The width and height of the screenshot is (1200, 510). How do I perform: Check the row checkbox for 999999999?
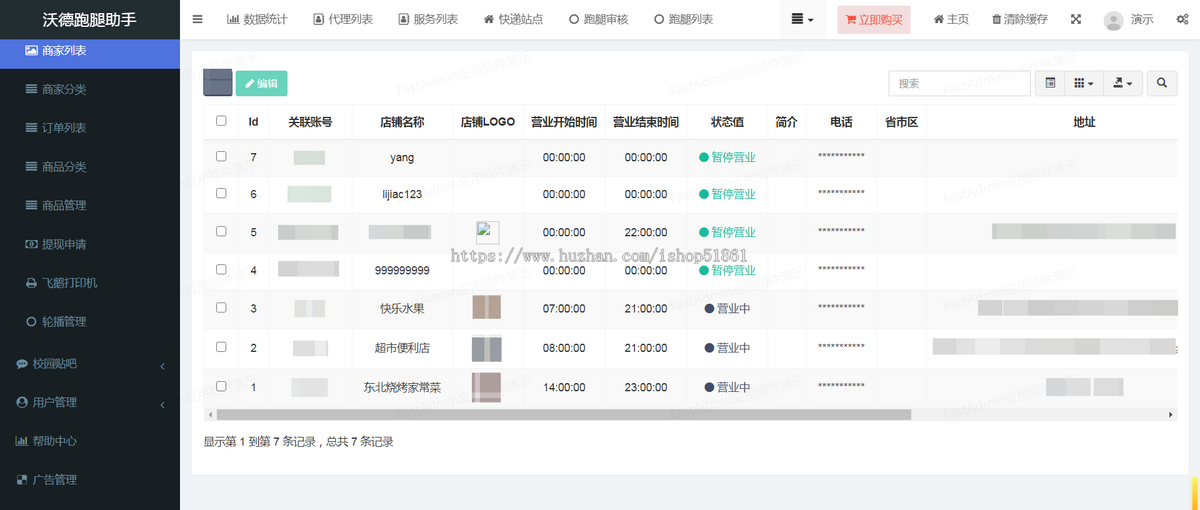click(221, 269)
